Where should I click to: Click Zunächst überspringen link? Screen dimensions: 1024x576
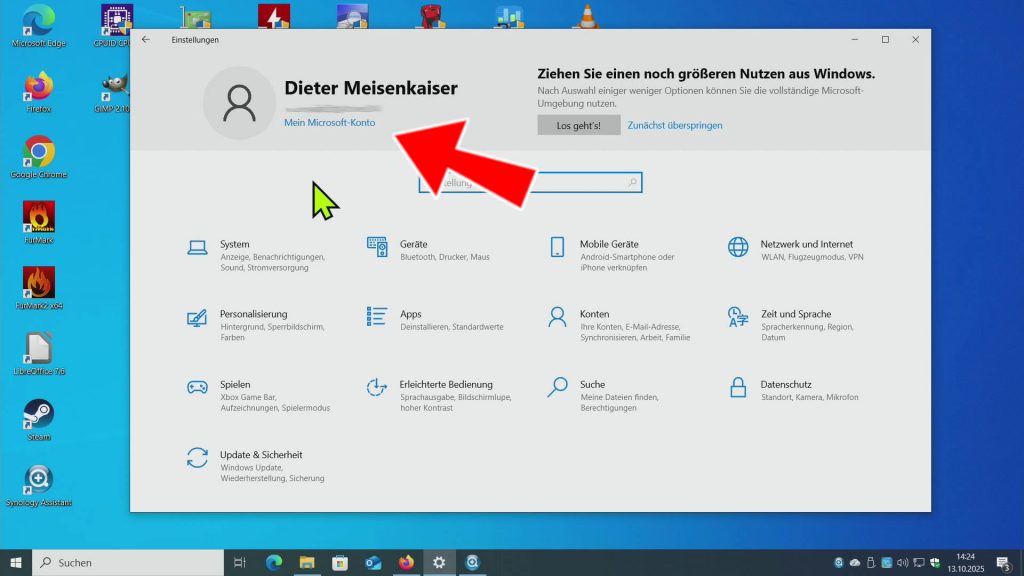[x=674, y=125]
